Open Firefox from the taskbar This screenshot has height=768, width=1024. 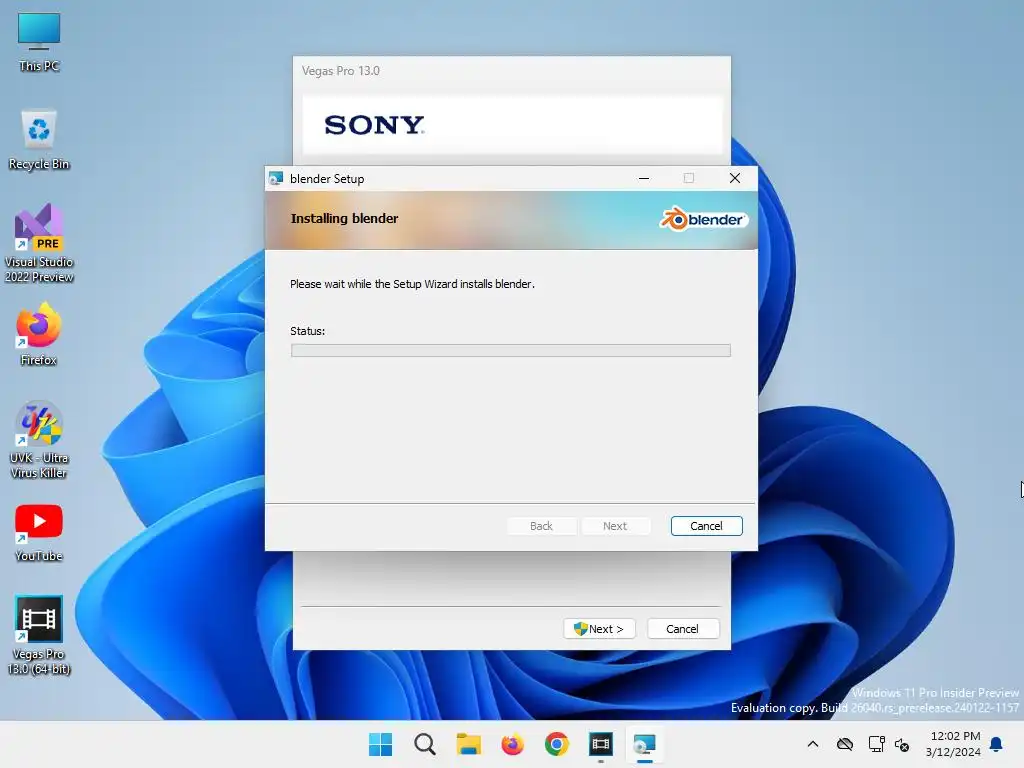pyautogui.click(x=513, y=744)
